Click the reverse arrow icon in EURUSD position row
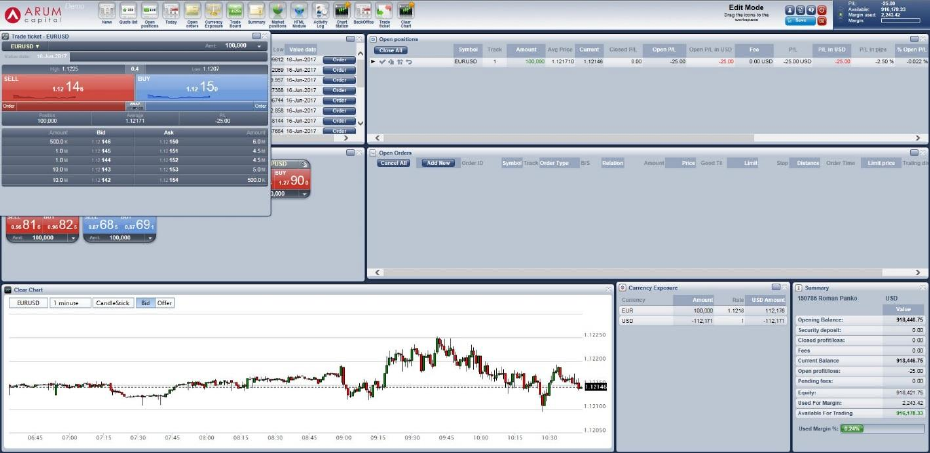The height and width of the screenshot is (453, 930). tap(409, 62)
